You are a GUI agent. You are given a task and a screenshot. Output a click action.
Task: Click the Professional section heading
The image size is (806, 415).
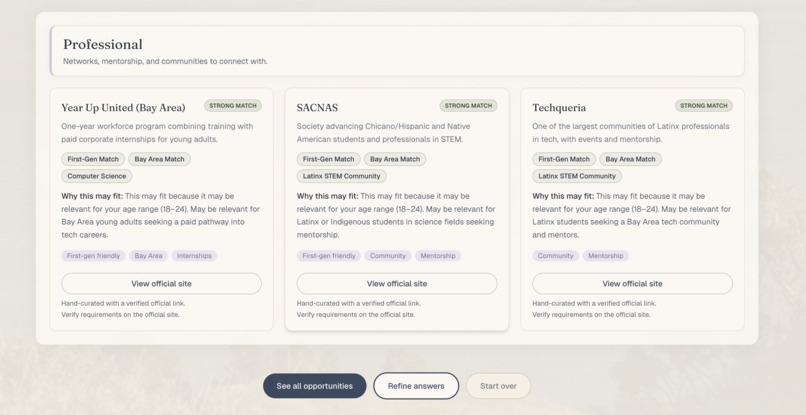[103, 44]
